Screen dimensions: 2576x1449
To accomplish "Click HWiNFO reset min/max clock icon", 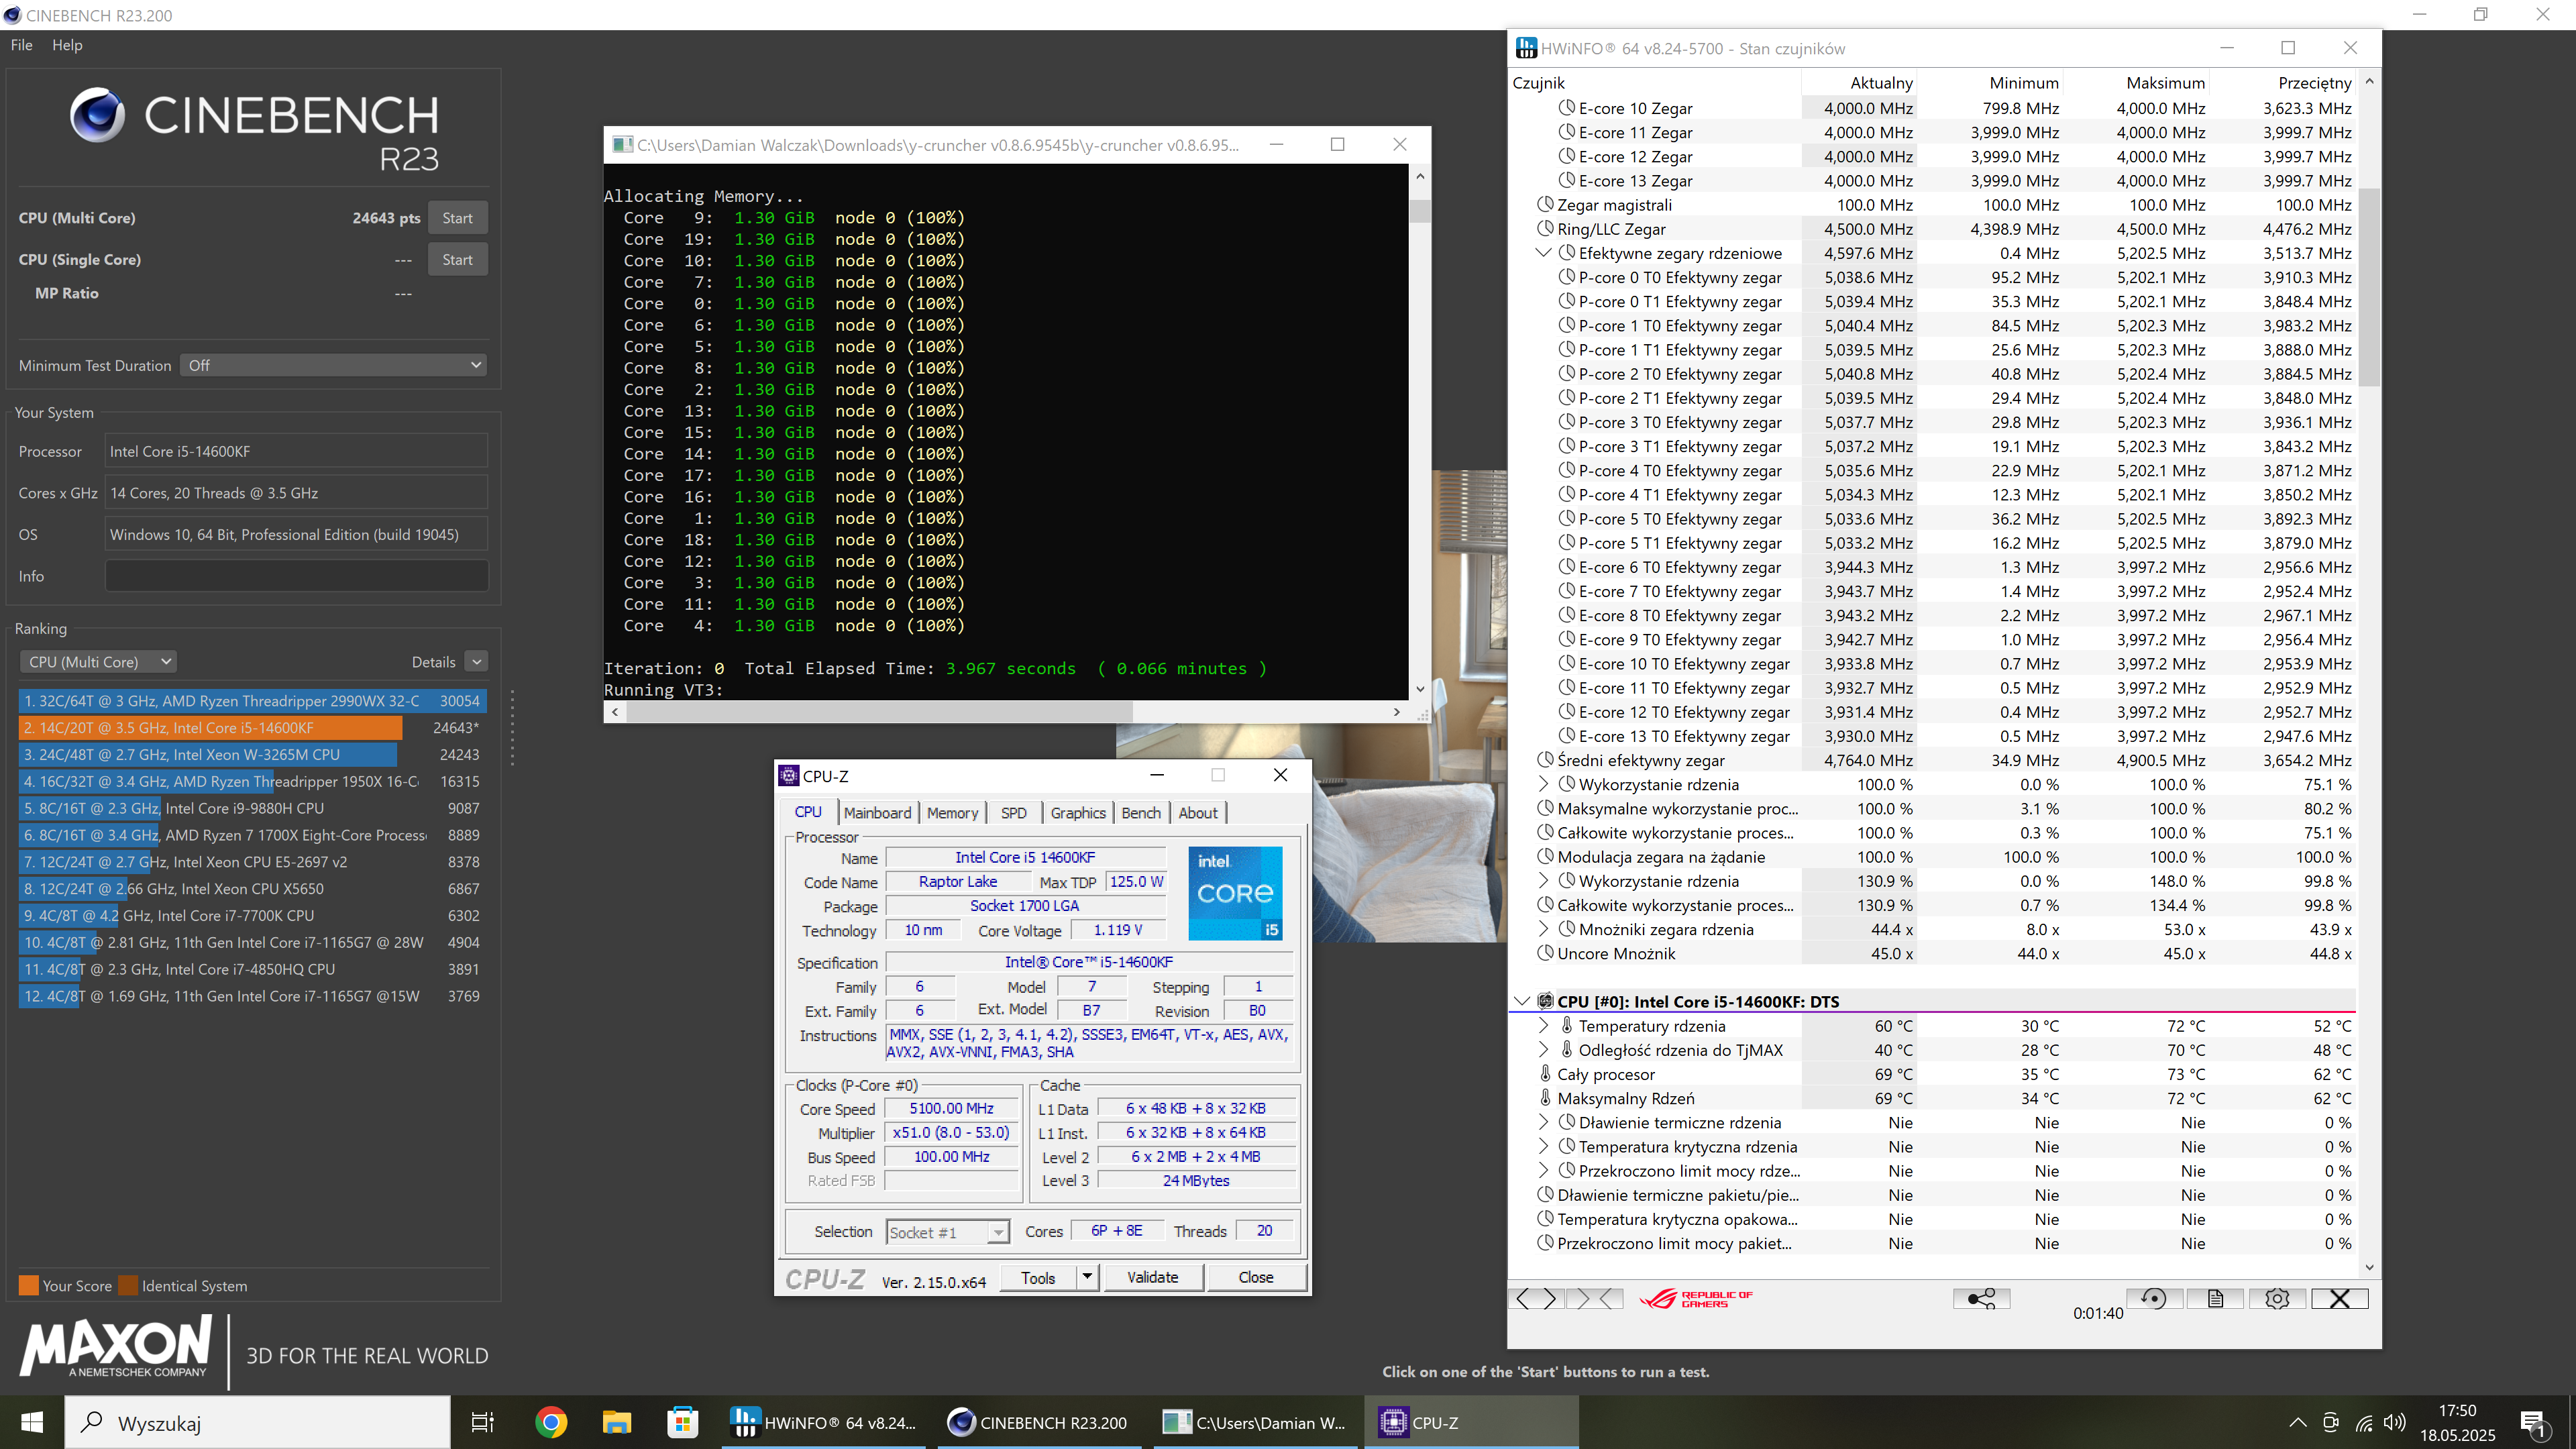I will 2153,1298.
